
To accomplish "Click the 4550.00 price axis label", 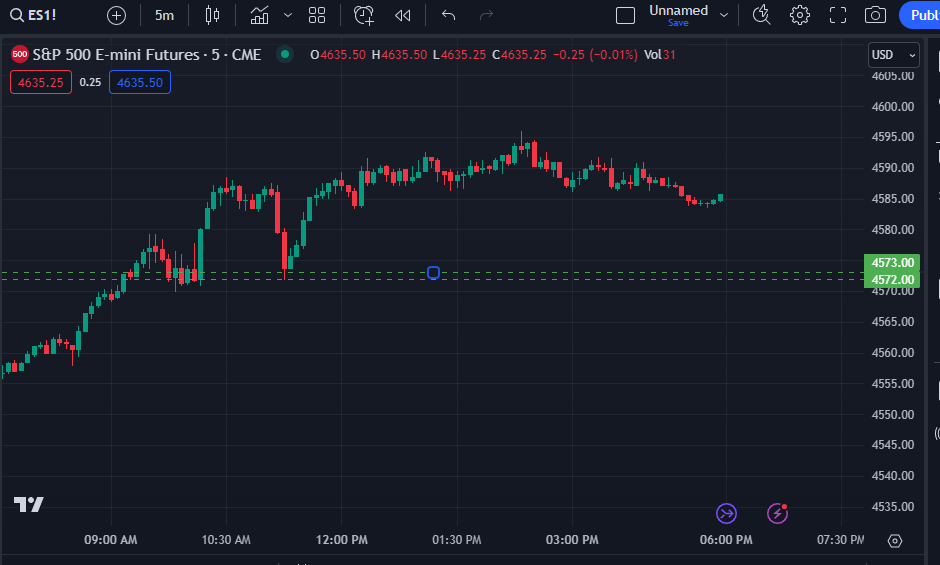I will pos(893,414).
